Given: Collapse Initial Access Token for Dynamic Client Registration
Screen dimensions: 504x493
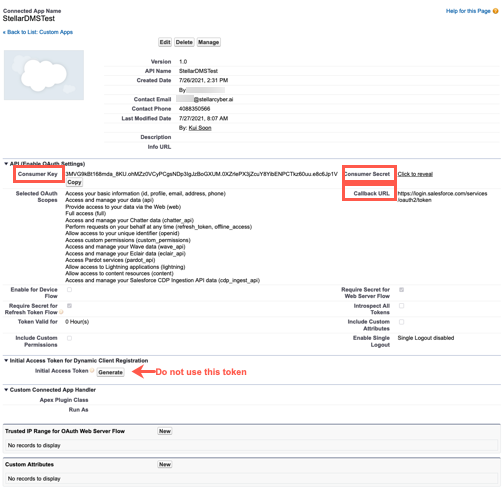Looking at the screenshot, I should click(x=6, y=360).
